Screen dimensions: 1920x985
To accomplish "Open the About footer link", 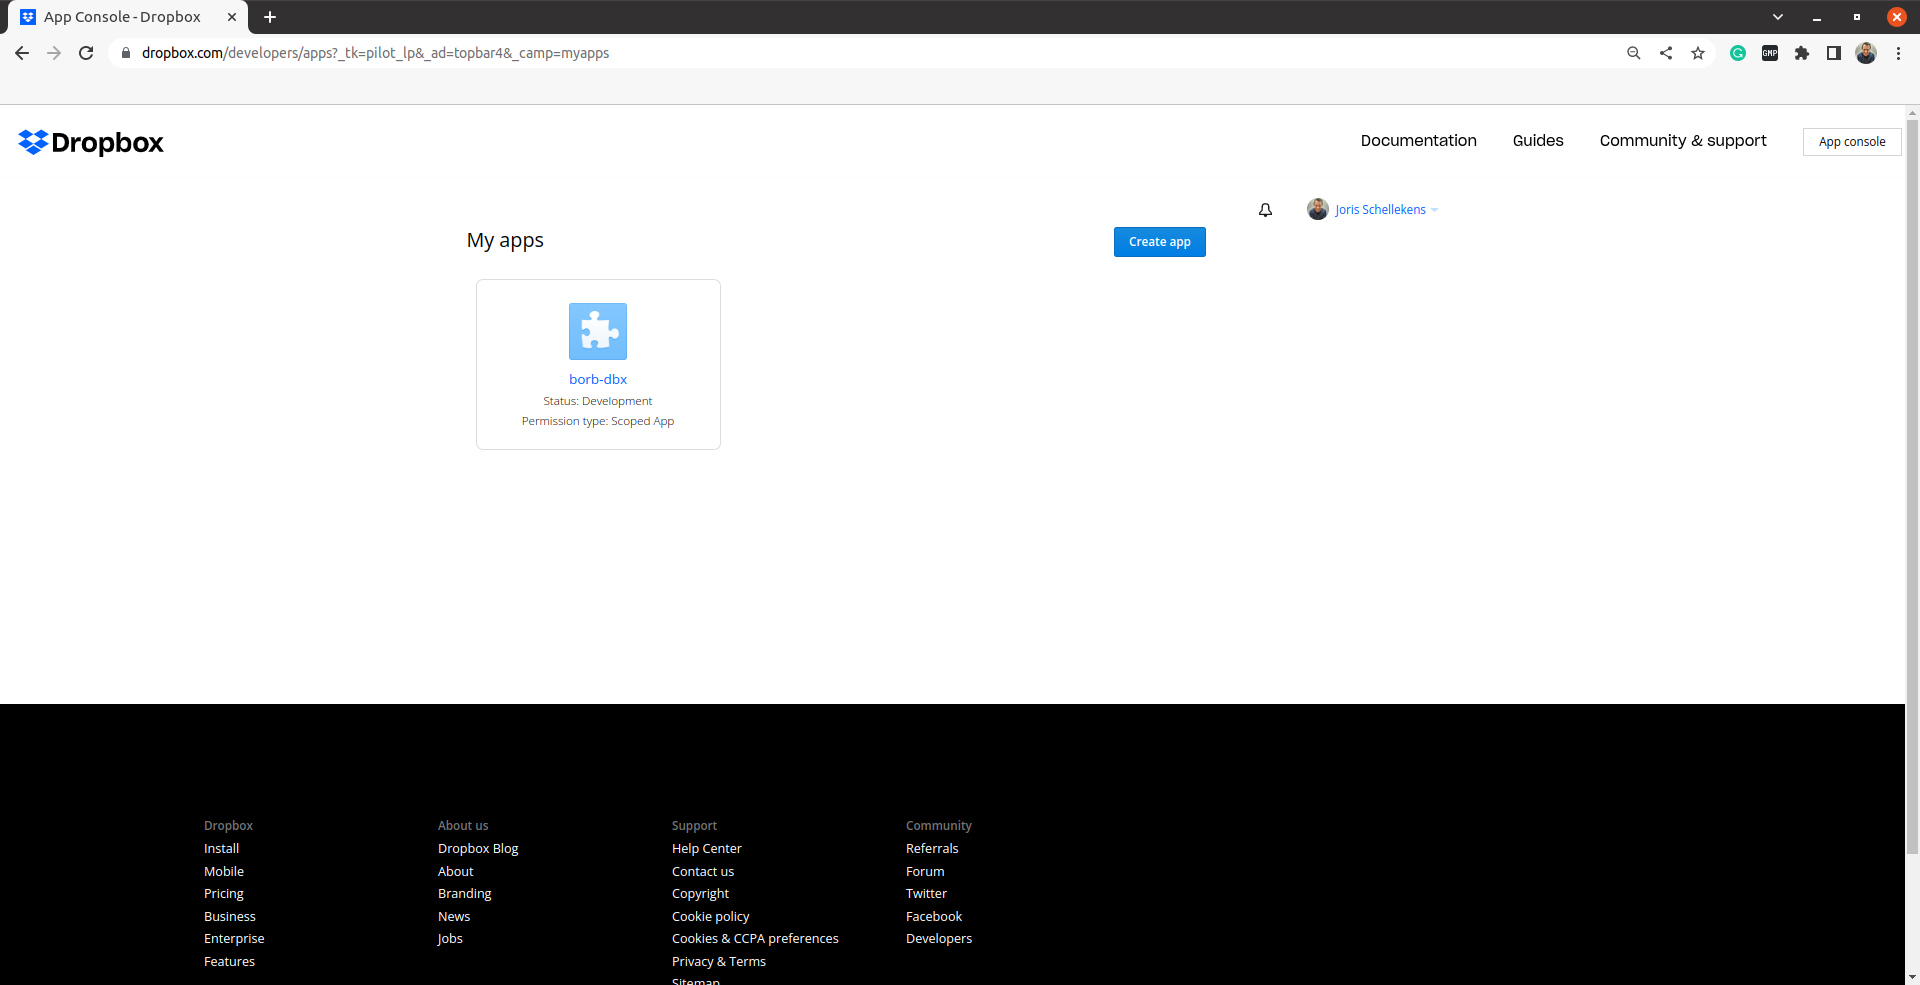I will [455, 872].
